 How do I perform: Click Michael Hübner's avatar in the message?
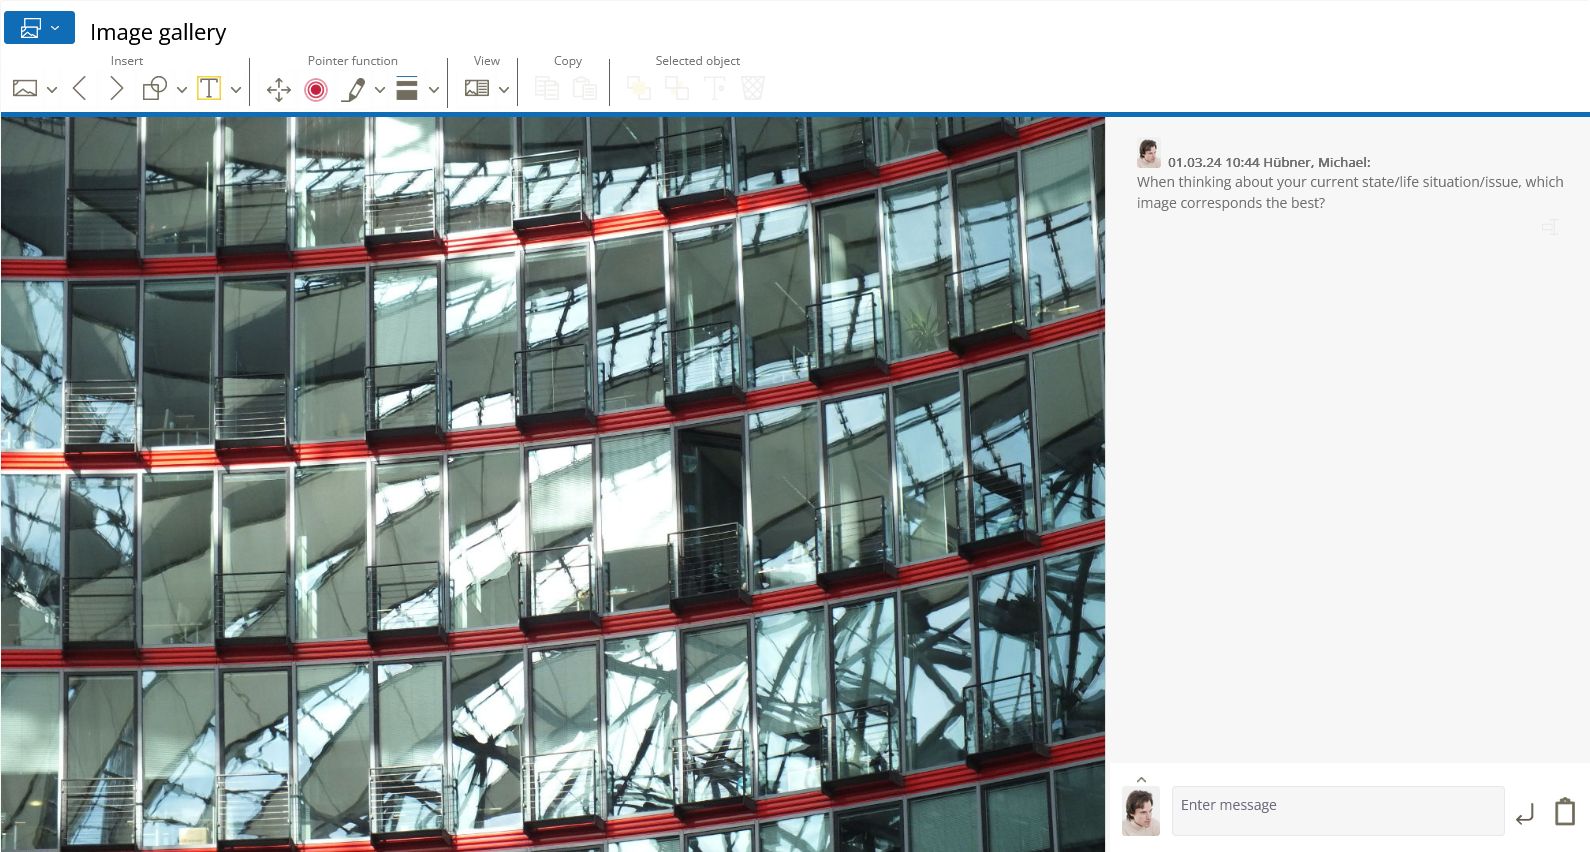[1149, 153]
